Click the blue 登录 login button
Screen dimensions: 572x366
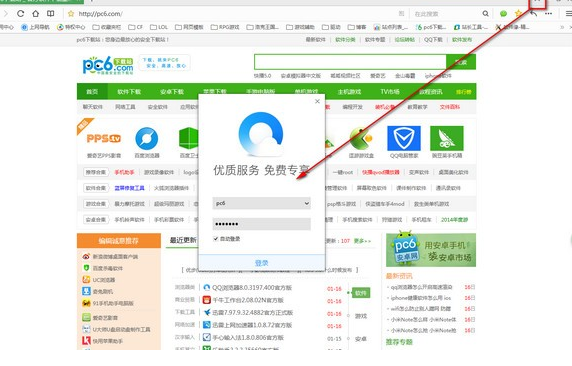[262, 263]
